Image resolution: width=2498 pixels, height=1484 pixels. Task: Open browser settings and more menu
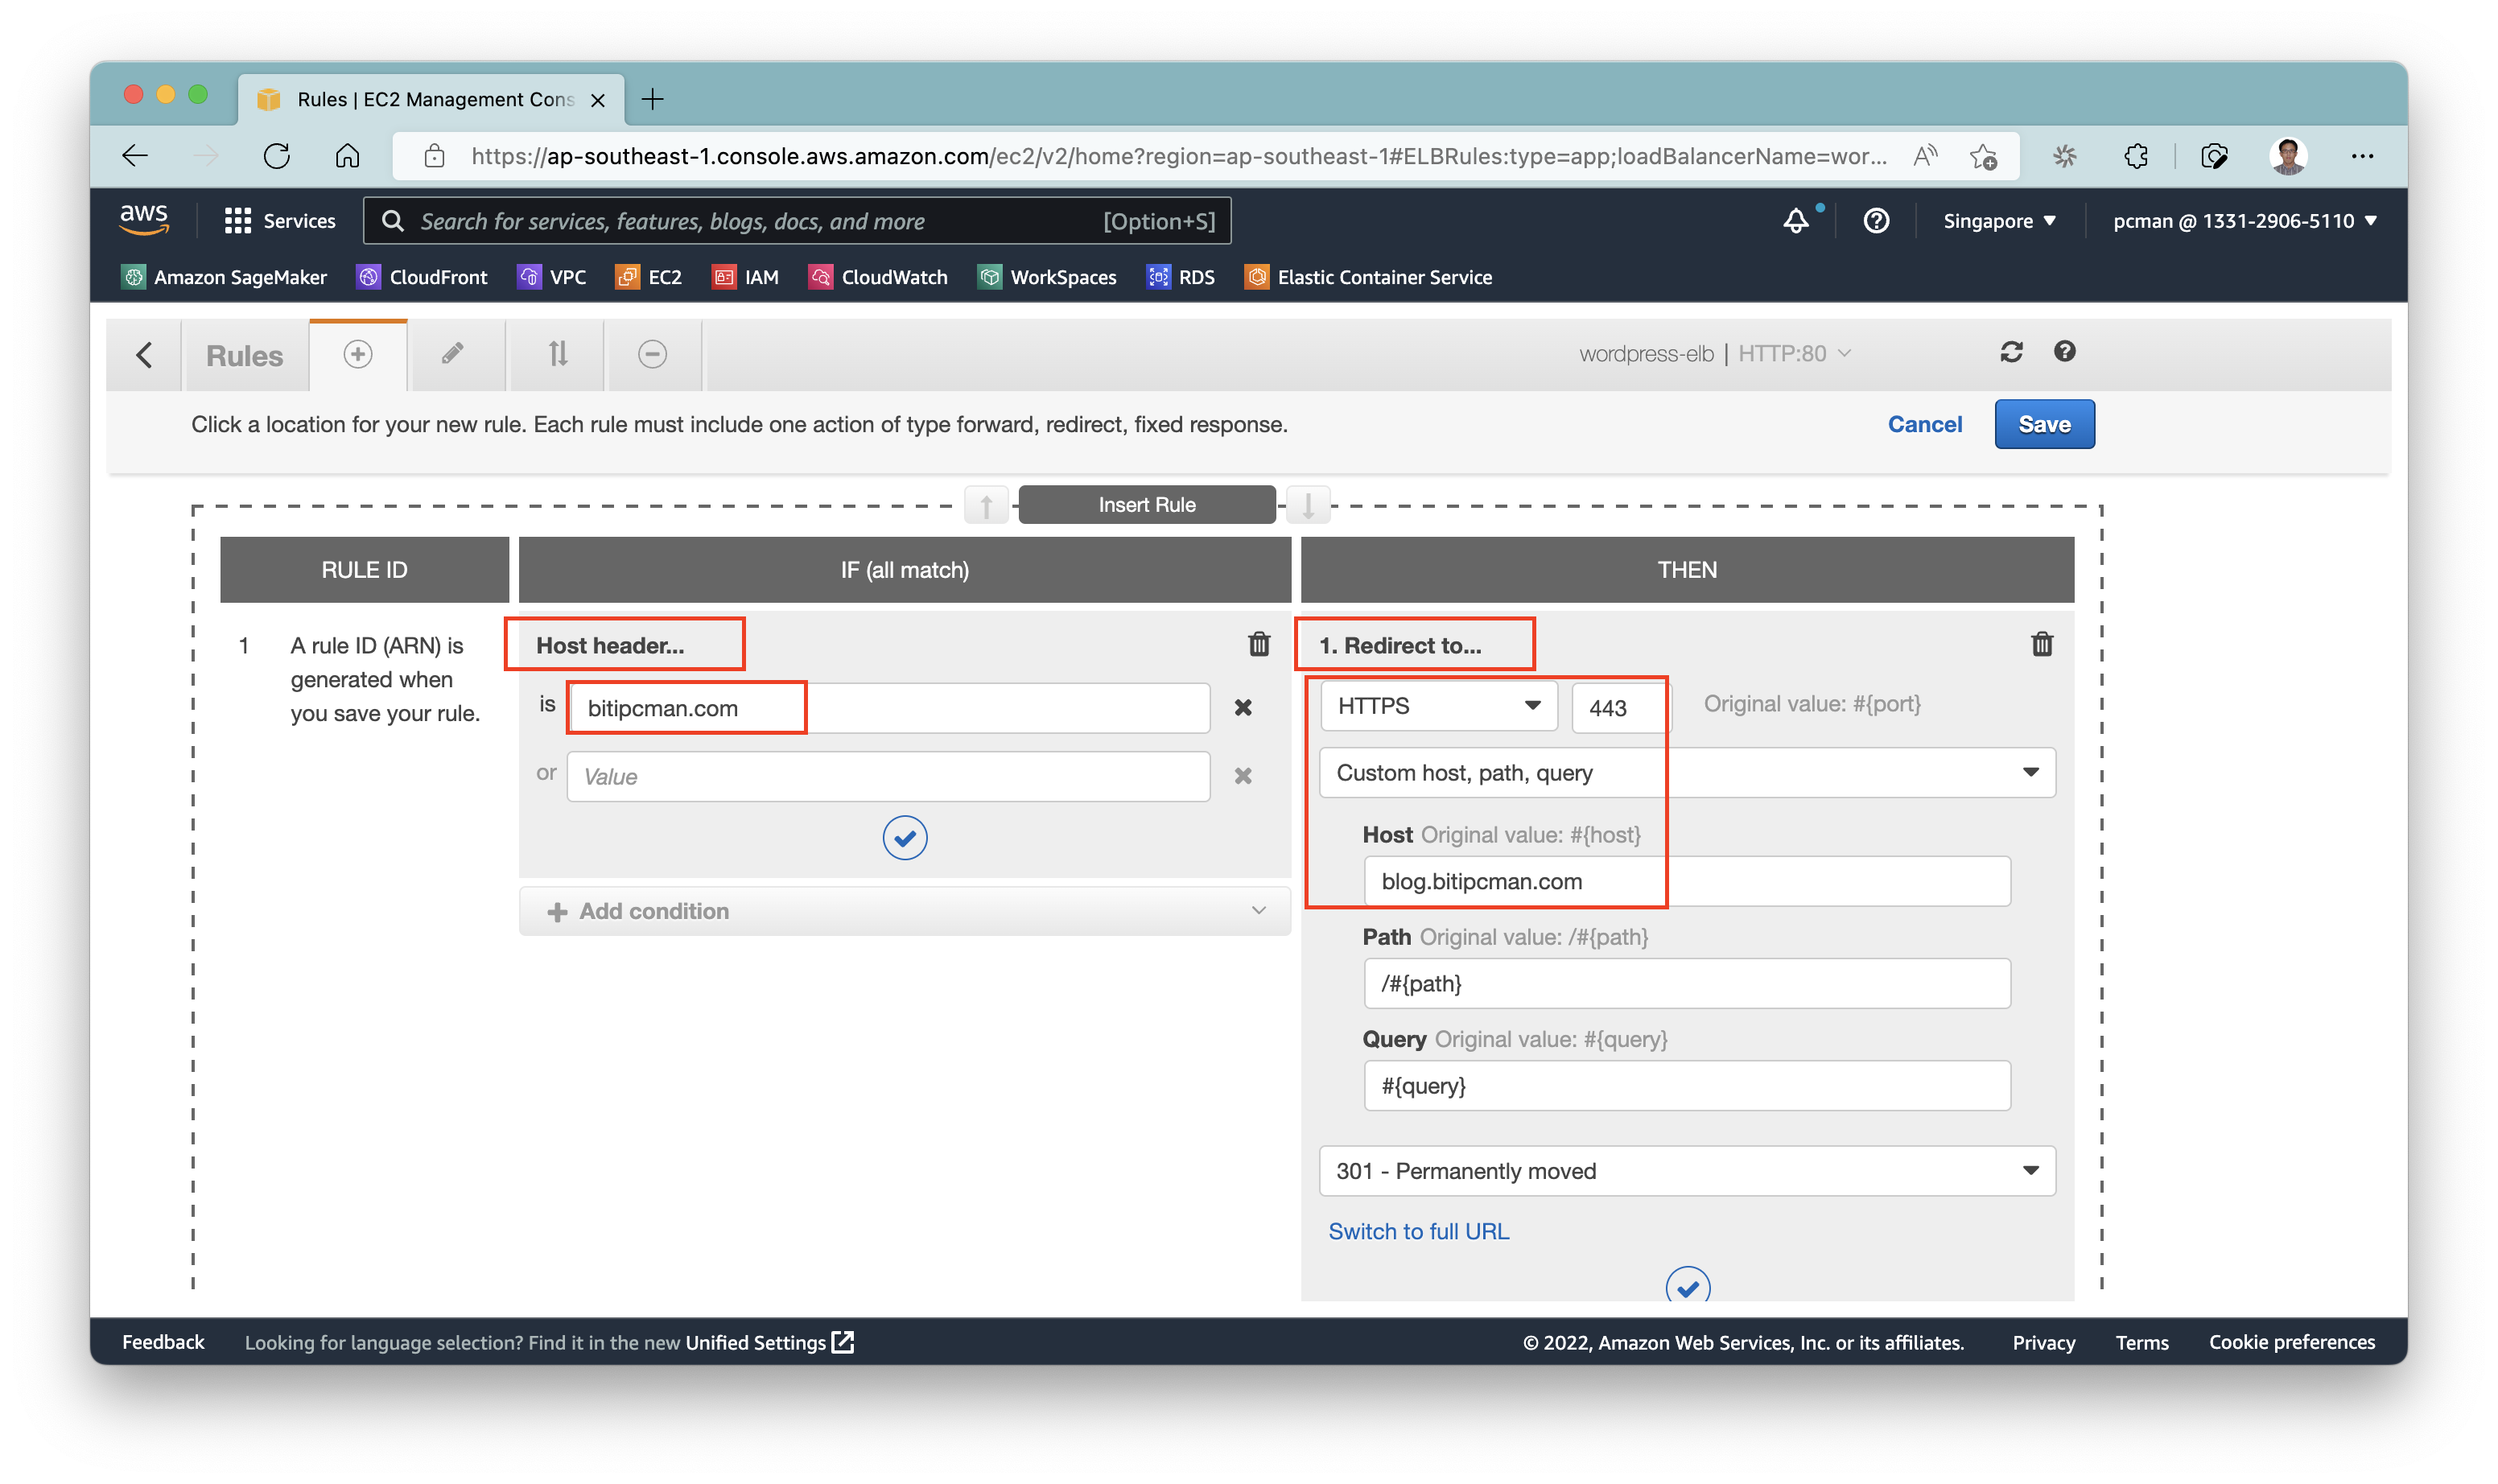(x=2362, y=156)
